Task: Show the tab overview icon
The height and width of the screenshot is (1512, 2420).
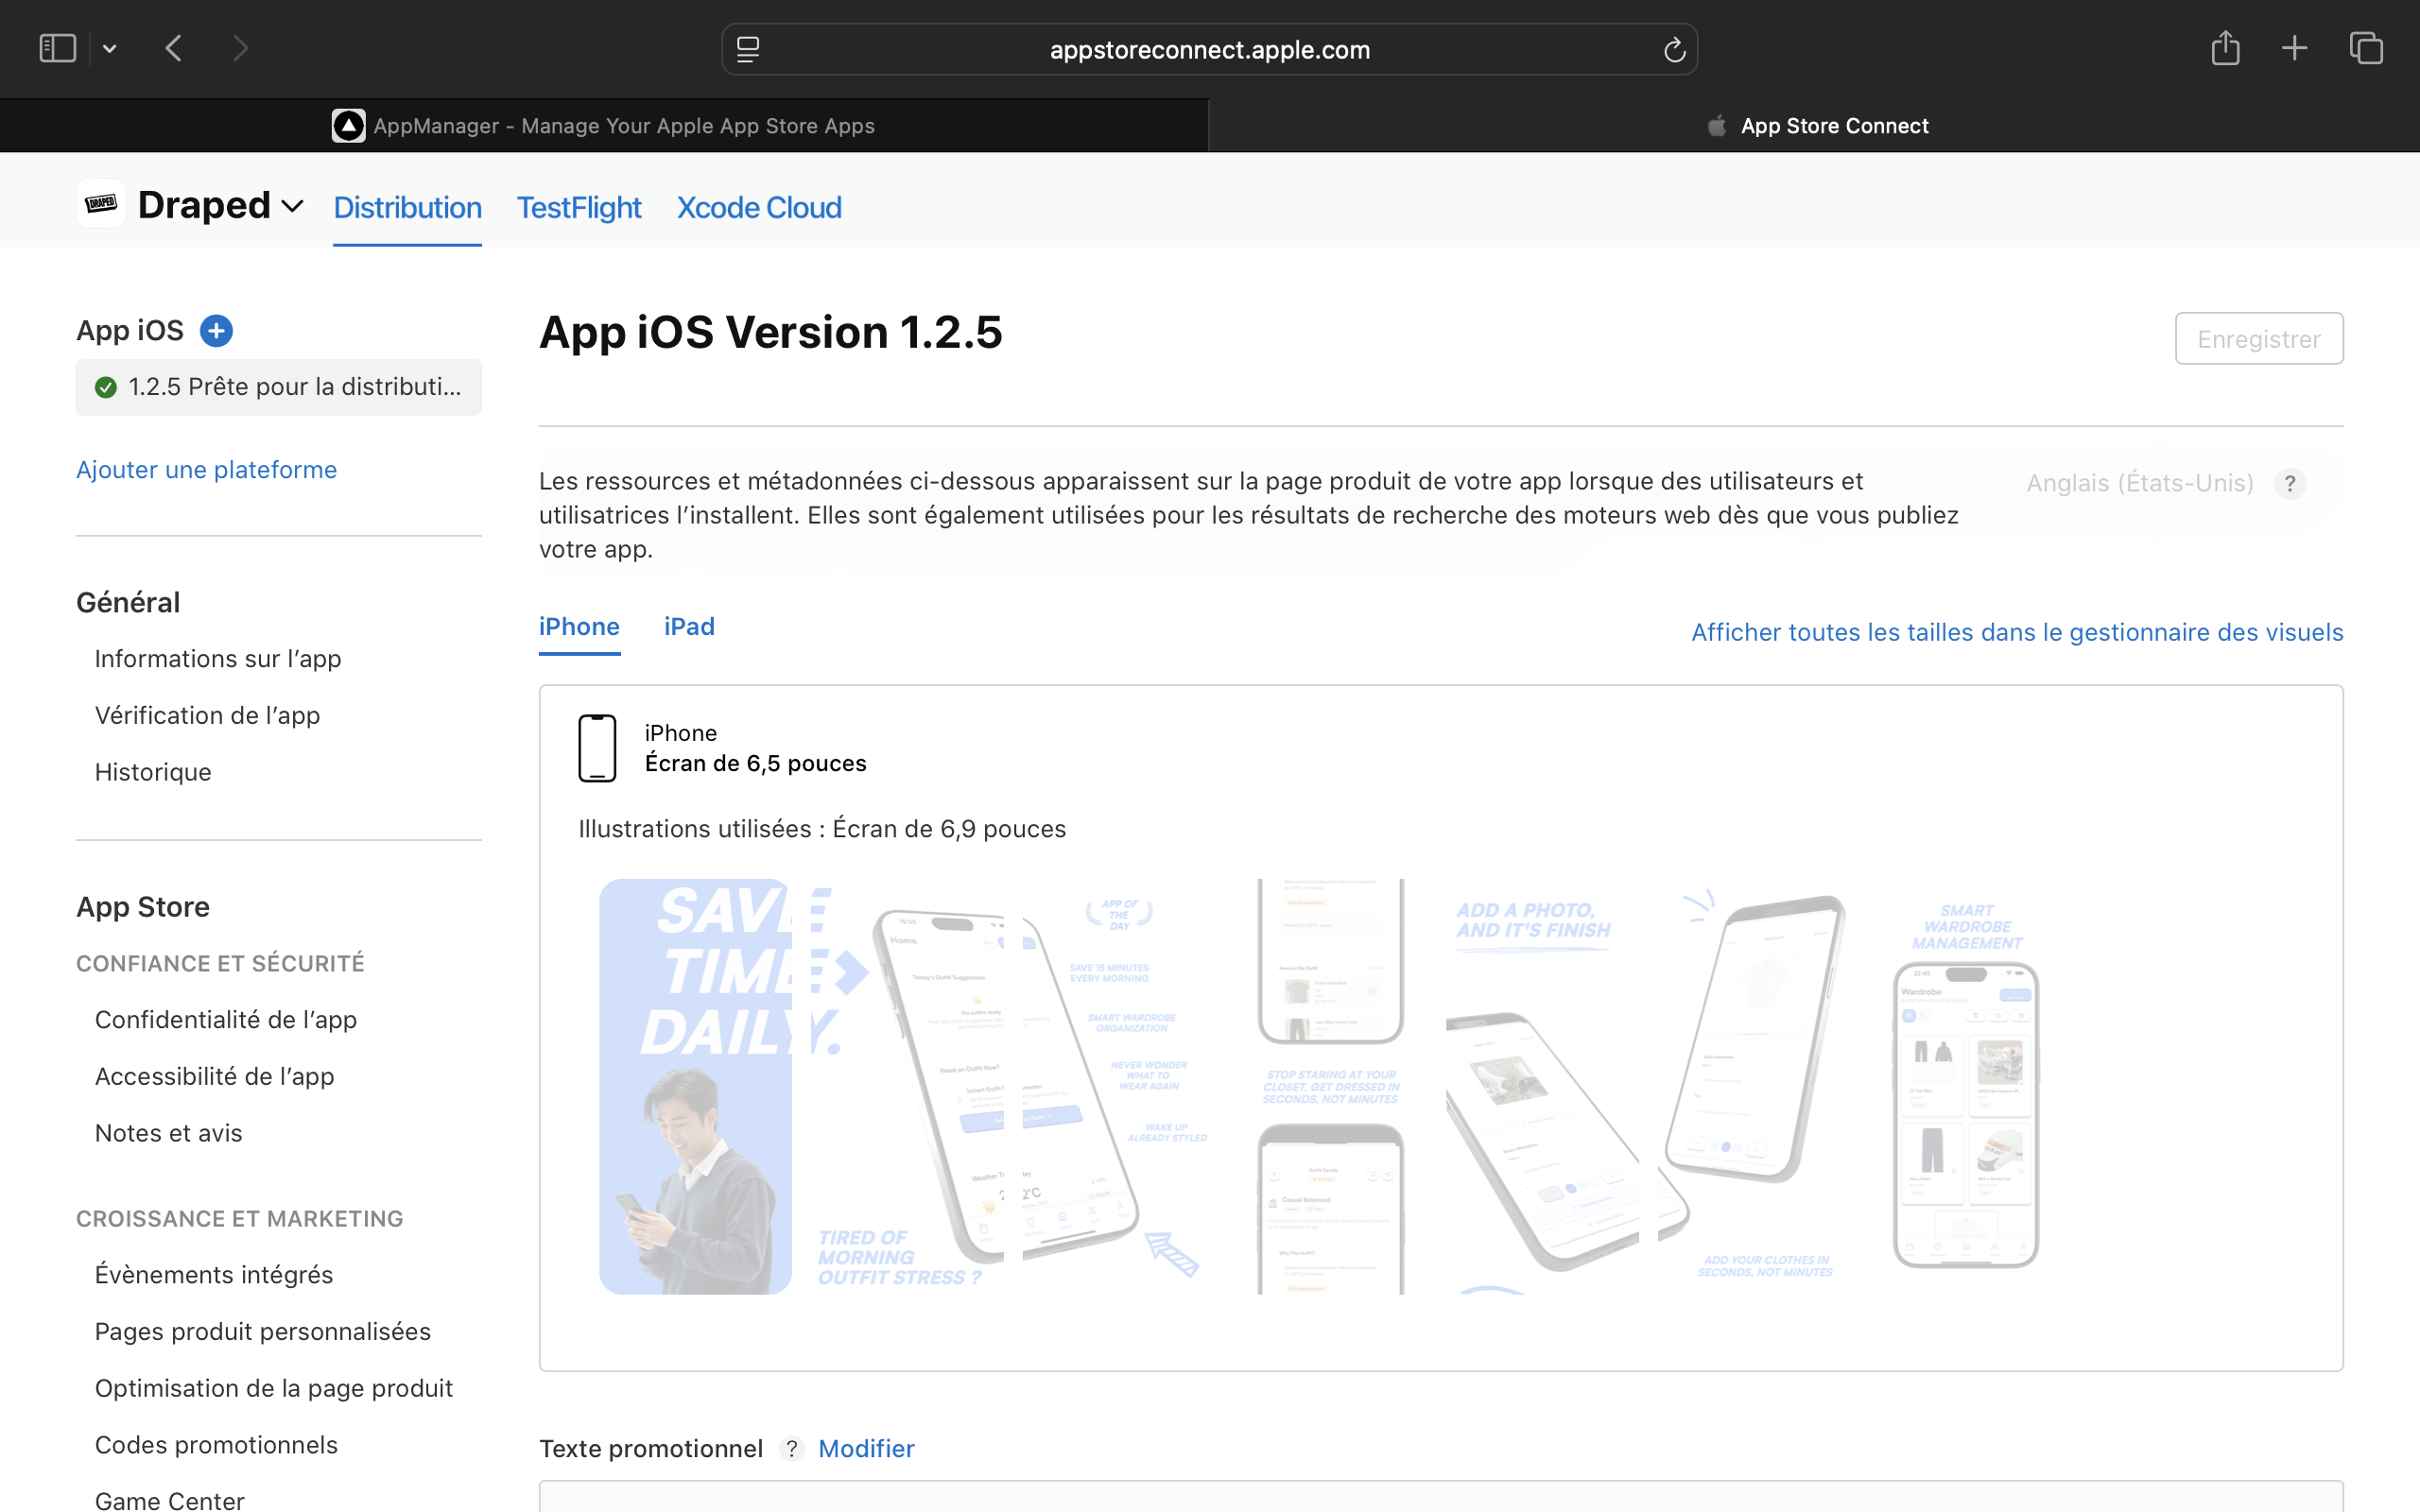Action: [x=2366, y=48]
